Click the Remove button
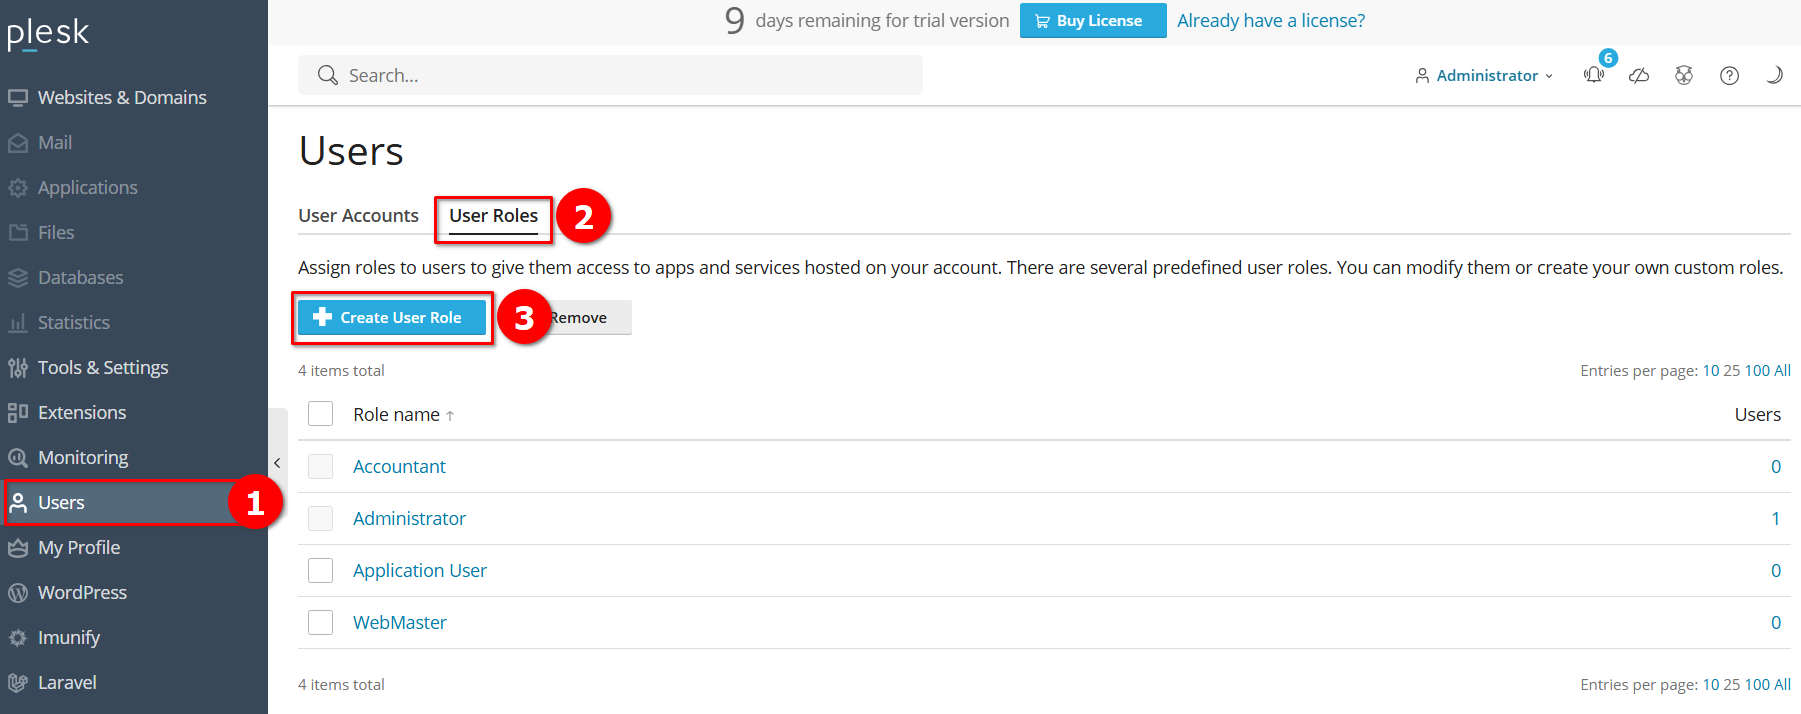 click(x=578, y=317)
